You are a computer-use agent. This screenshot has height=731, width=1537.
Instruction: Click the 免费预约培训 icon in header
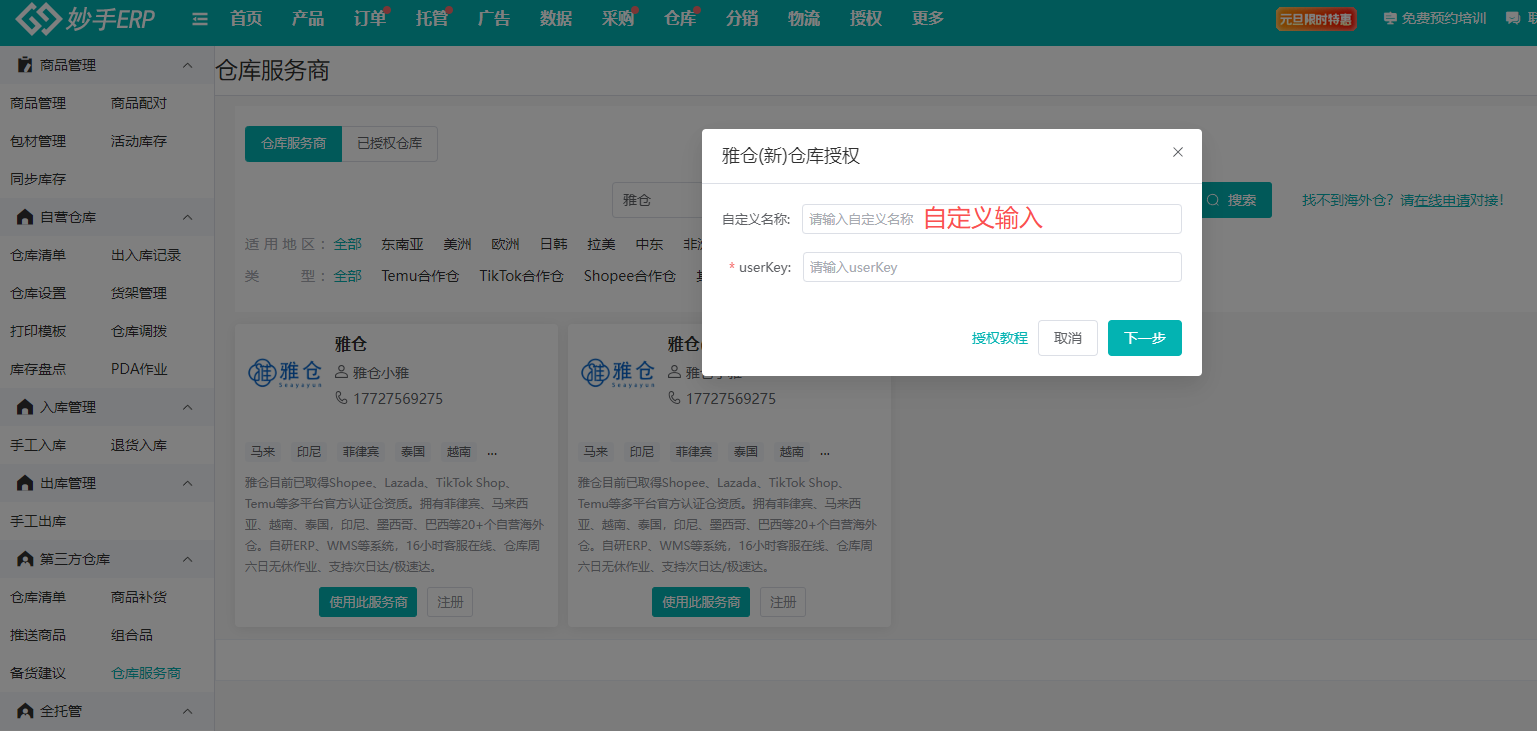pyautogui.click(x=1390, y=19)
